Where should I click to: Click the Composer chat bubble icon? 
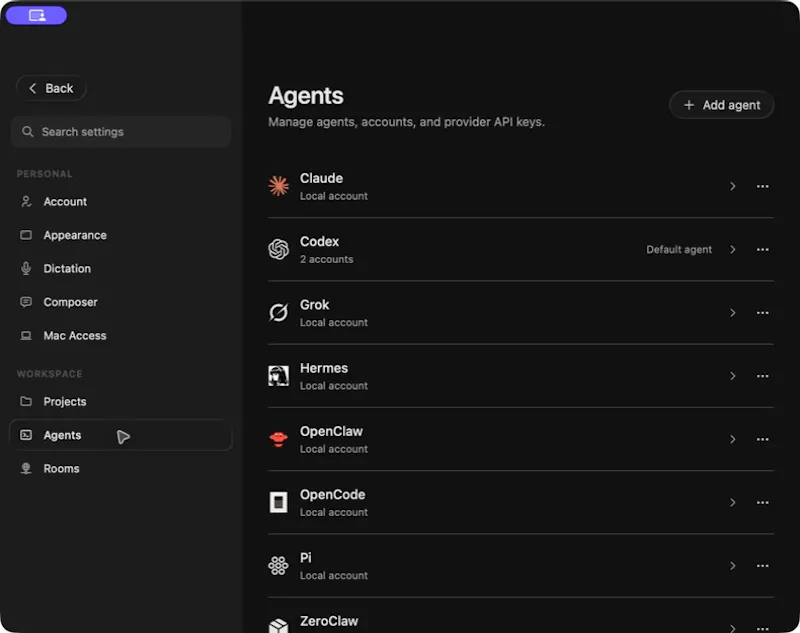26,302
